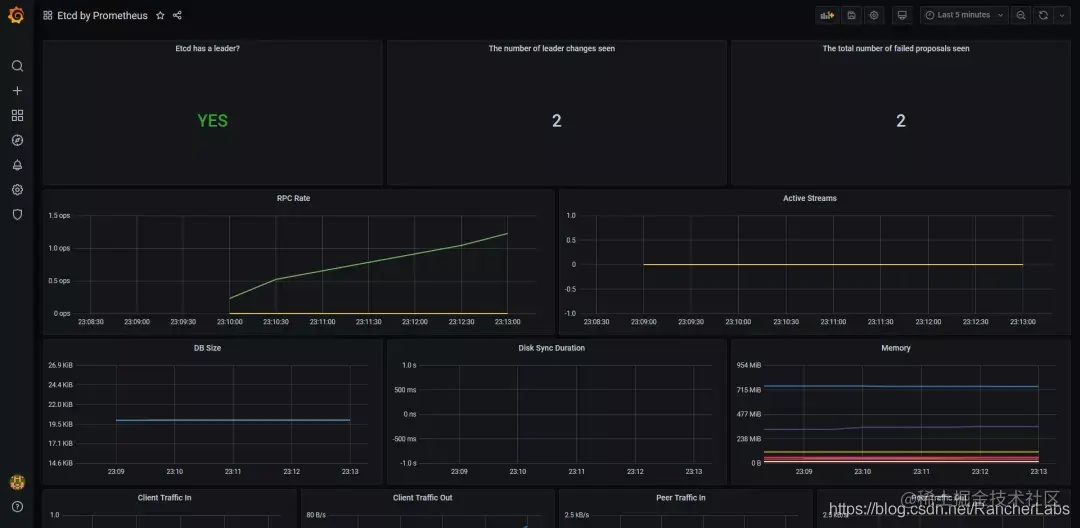1080x528 pixels.
Task: Click the 1.5 ops axis label
Action: [59, 215]
